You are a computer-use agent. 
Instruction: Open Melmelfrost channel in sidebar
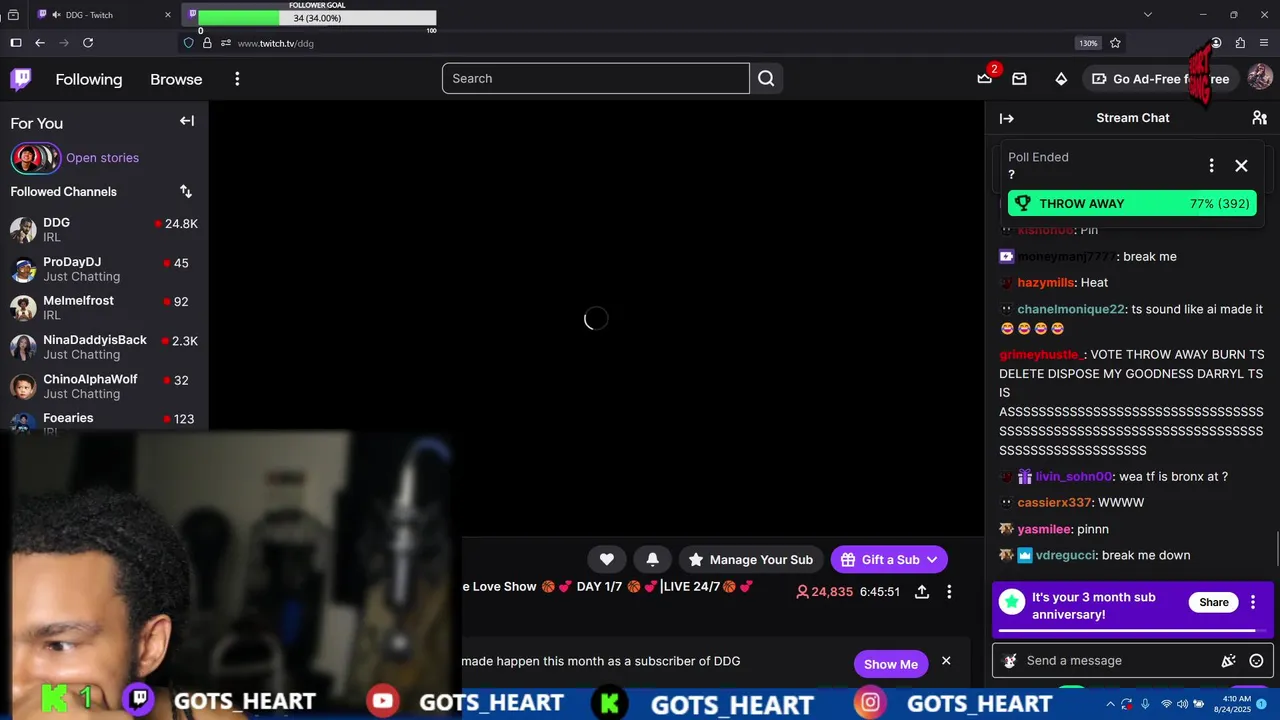[104, 308]
